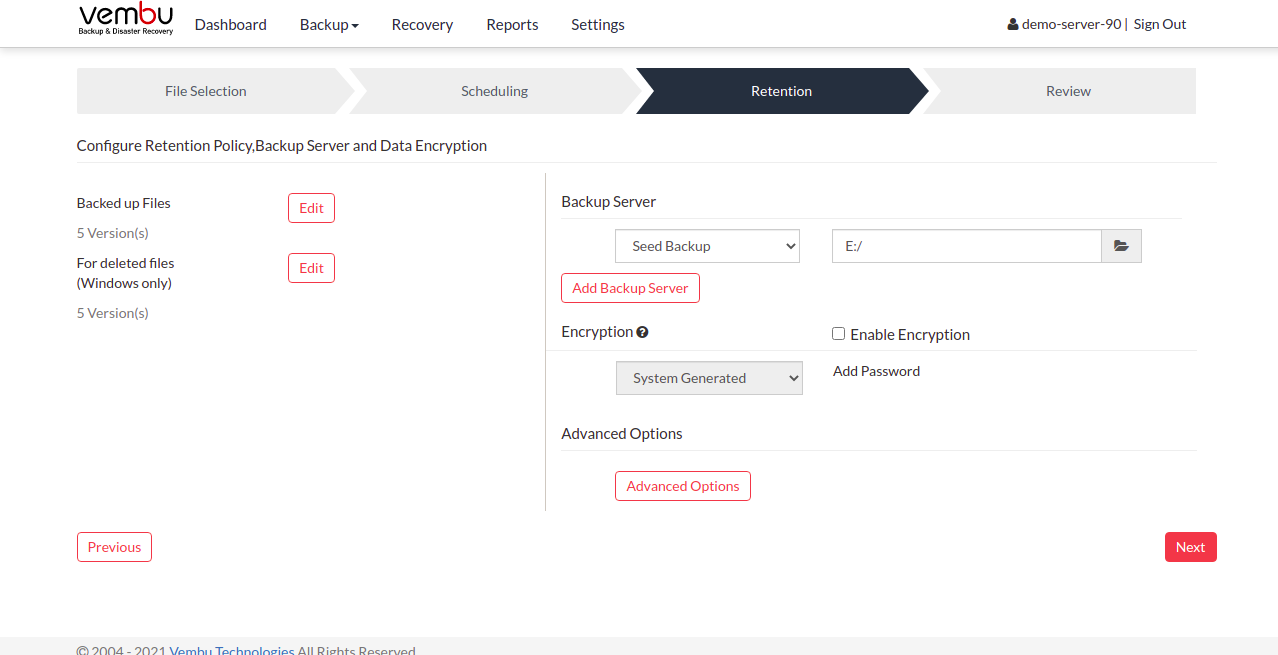Jump to the Review step
The image size is (1278, 655).
coord(1068,91)
